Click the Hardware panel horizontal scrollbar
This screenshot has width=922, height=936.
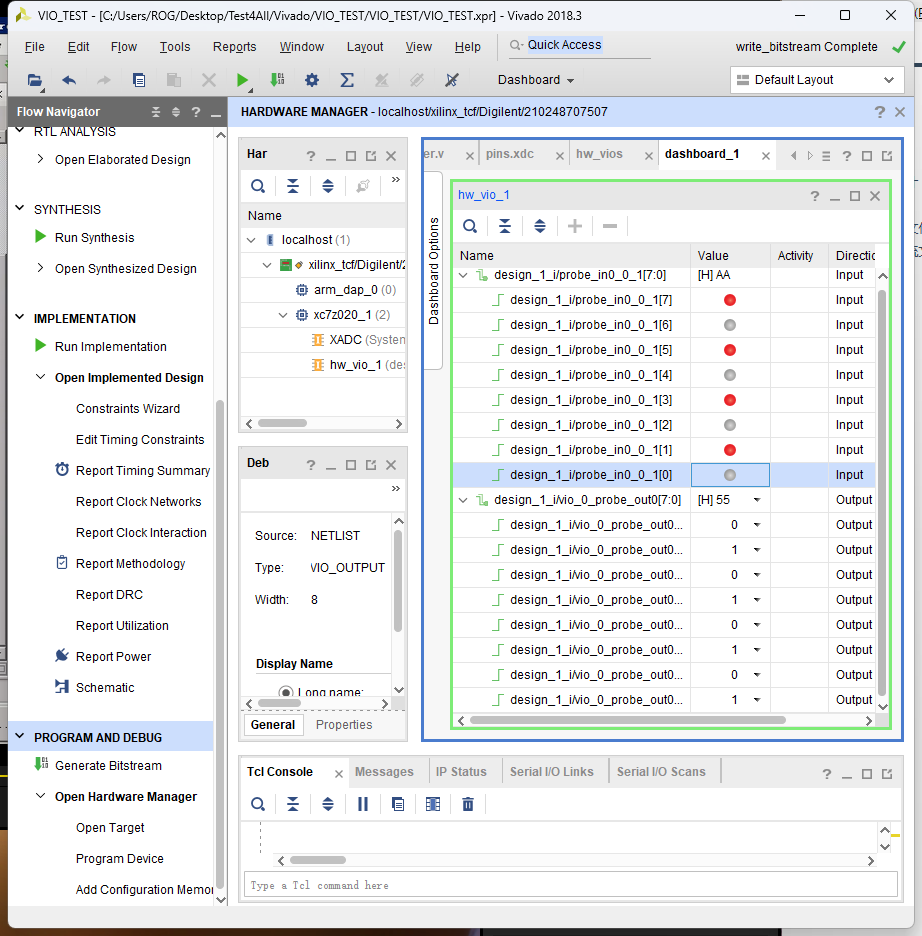tap(282, 423)
